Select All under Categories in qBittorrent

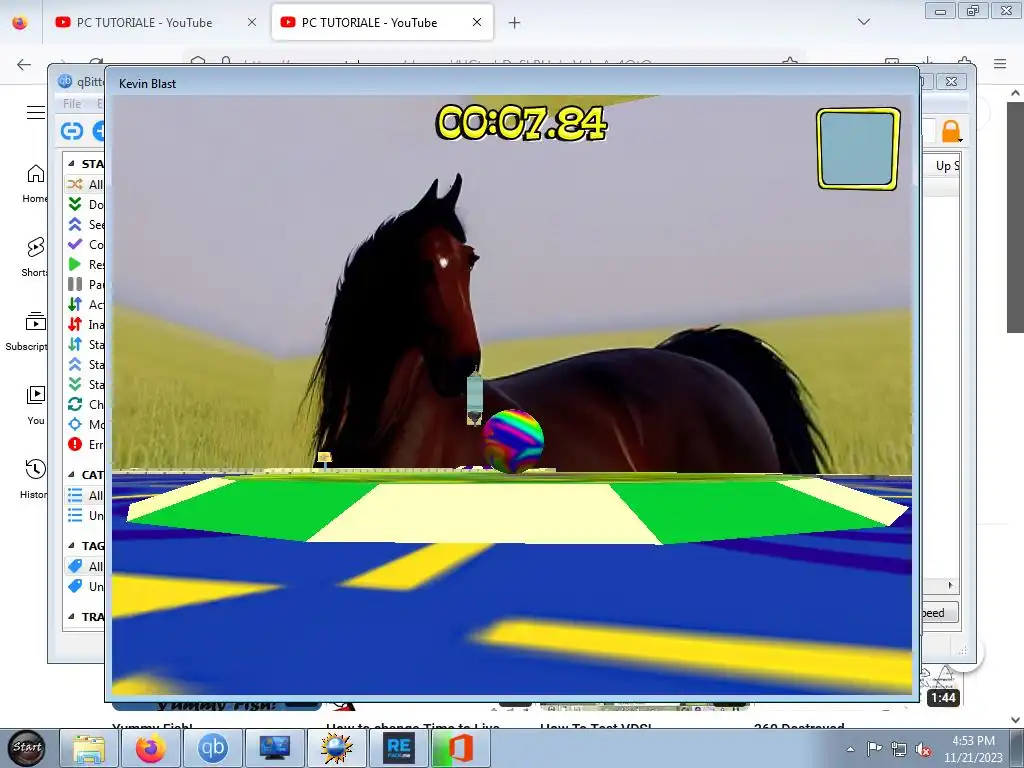(x=85, y=496)
